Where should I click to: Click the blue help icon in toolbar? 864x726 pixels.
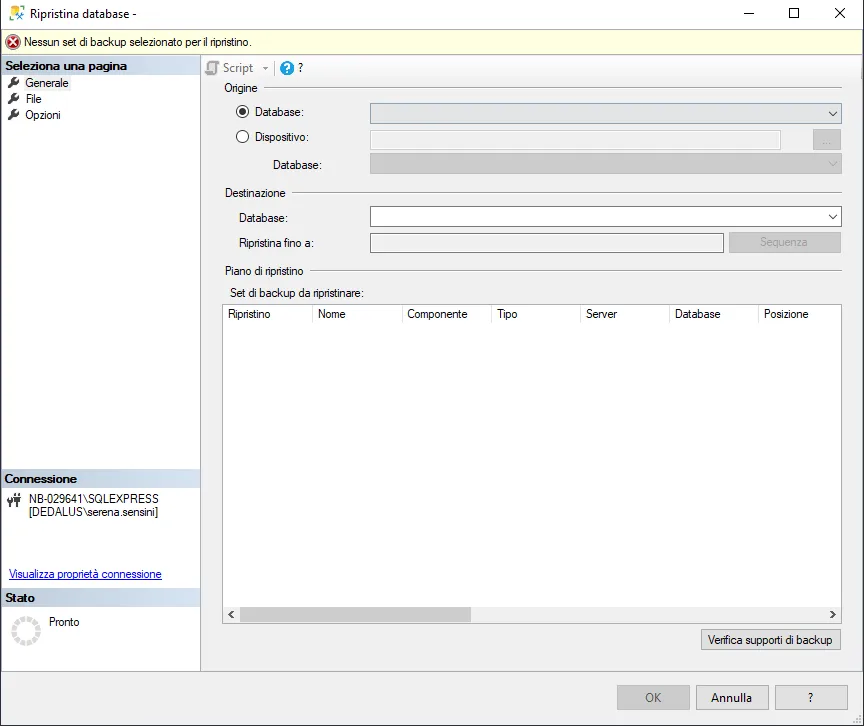(x=287, y=68)
